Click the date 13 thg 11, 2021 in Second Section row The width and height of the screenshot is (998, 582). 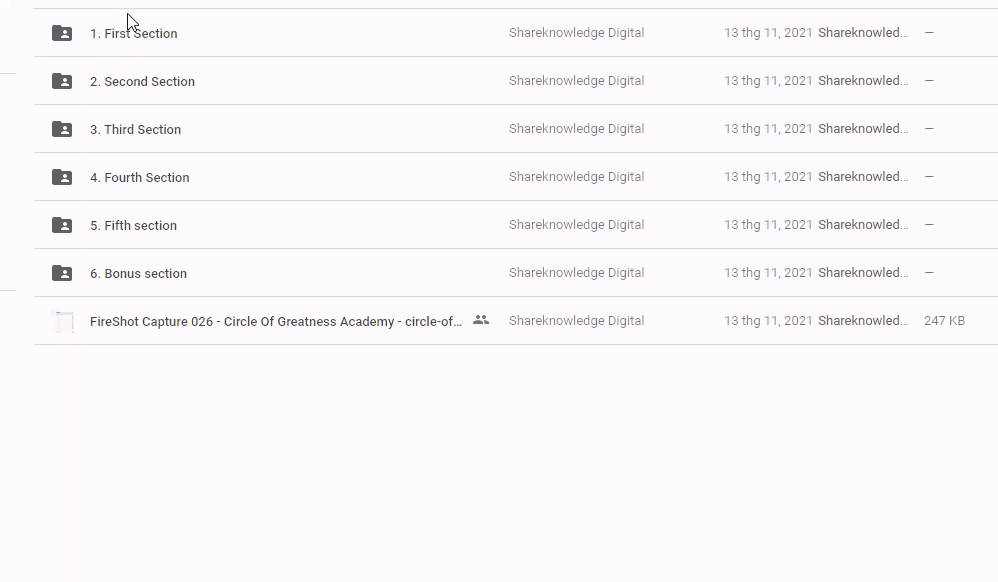click(768, 81)
